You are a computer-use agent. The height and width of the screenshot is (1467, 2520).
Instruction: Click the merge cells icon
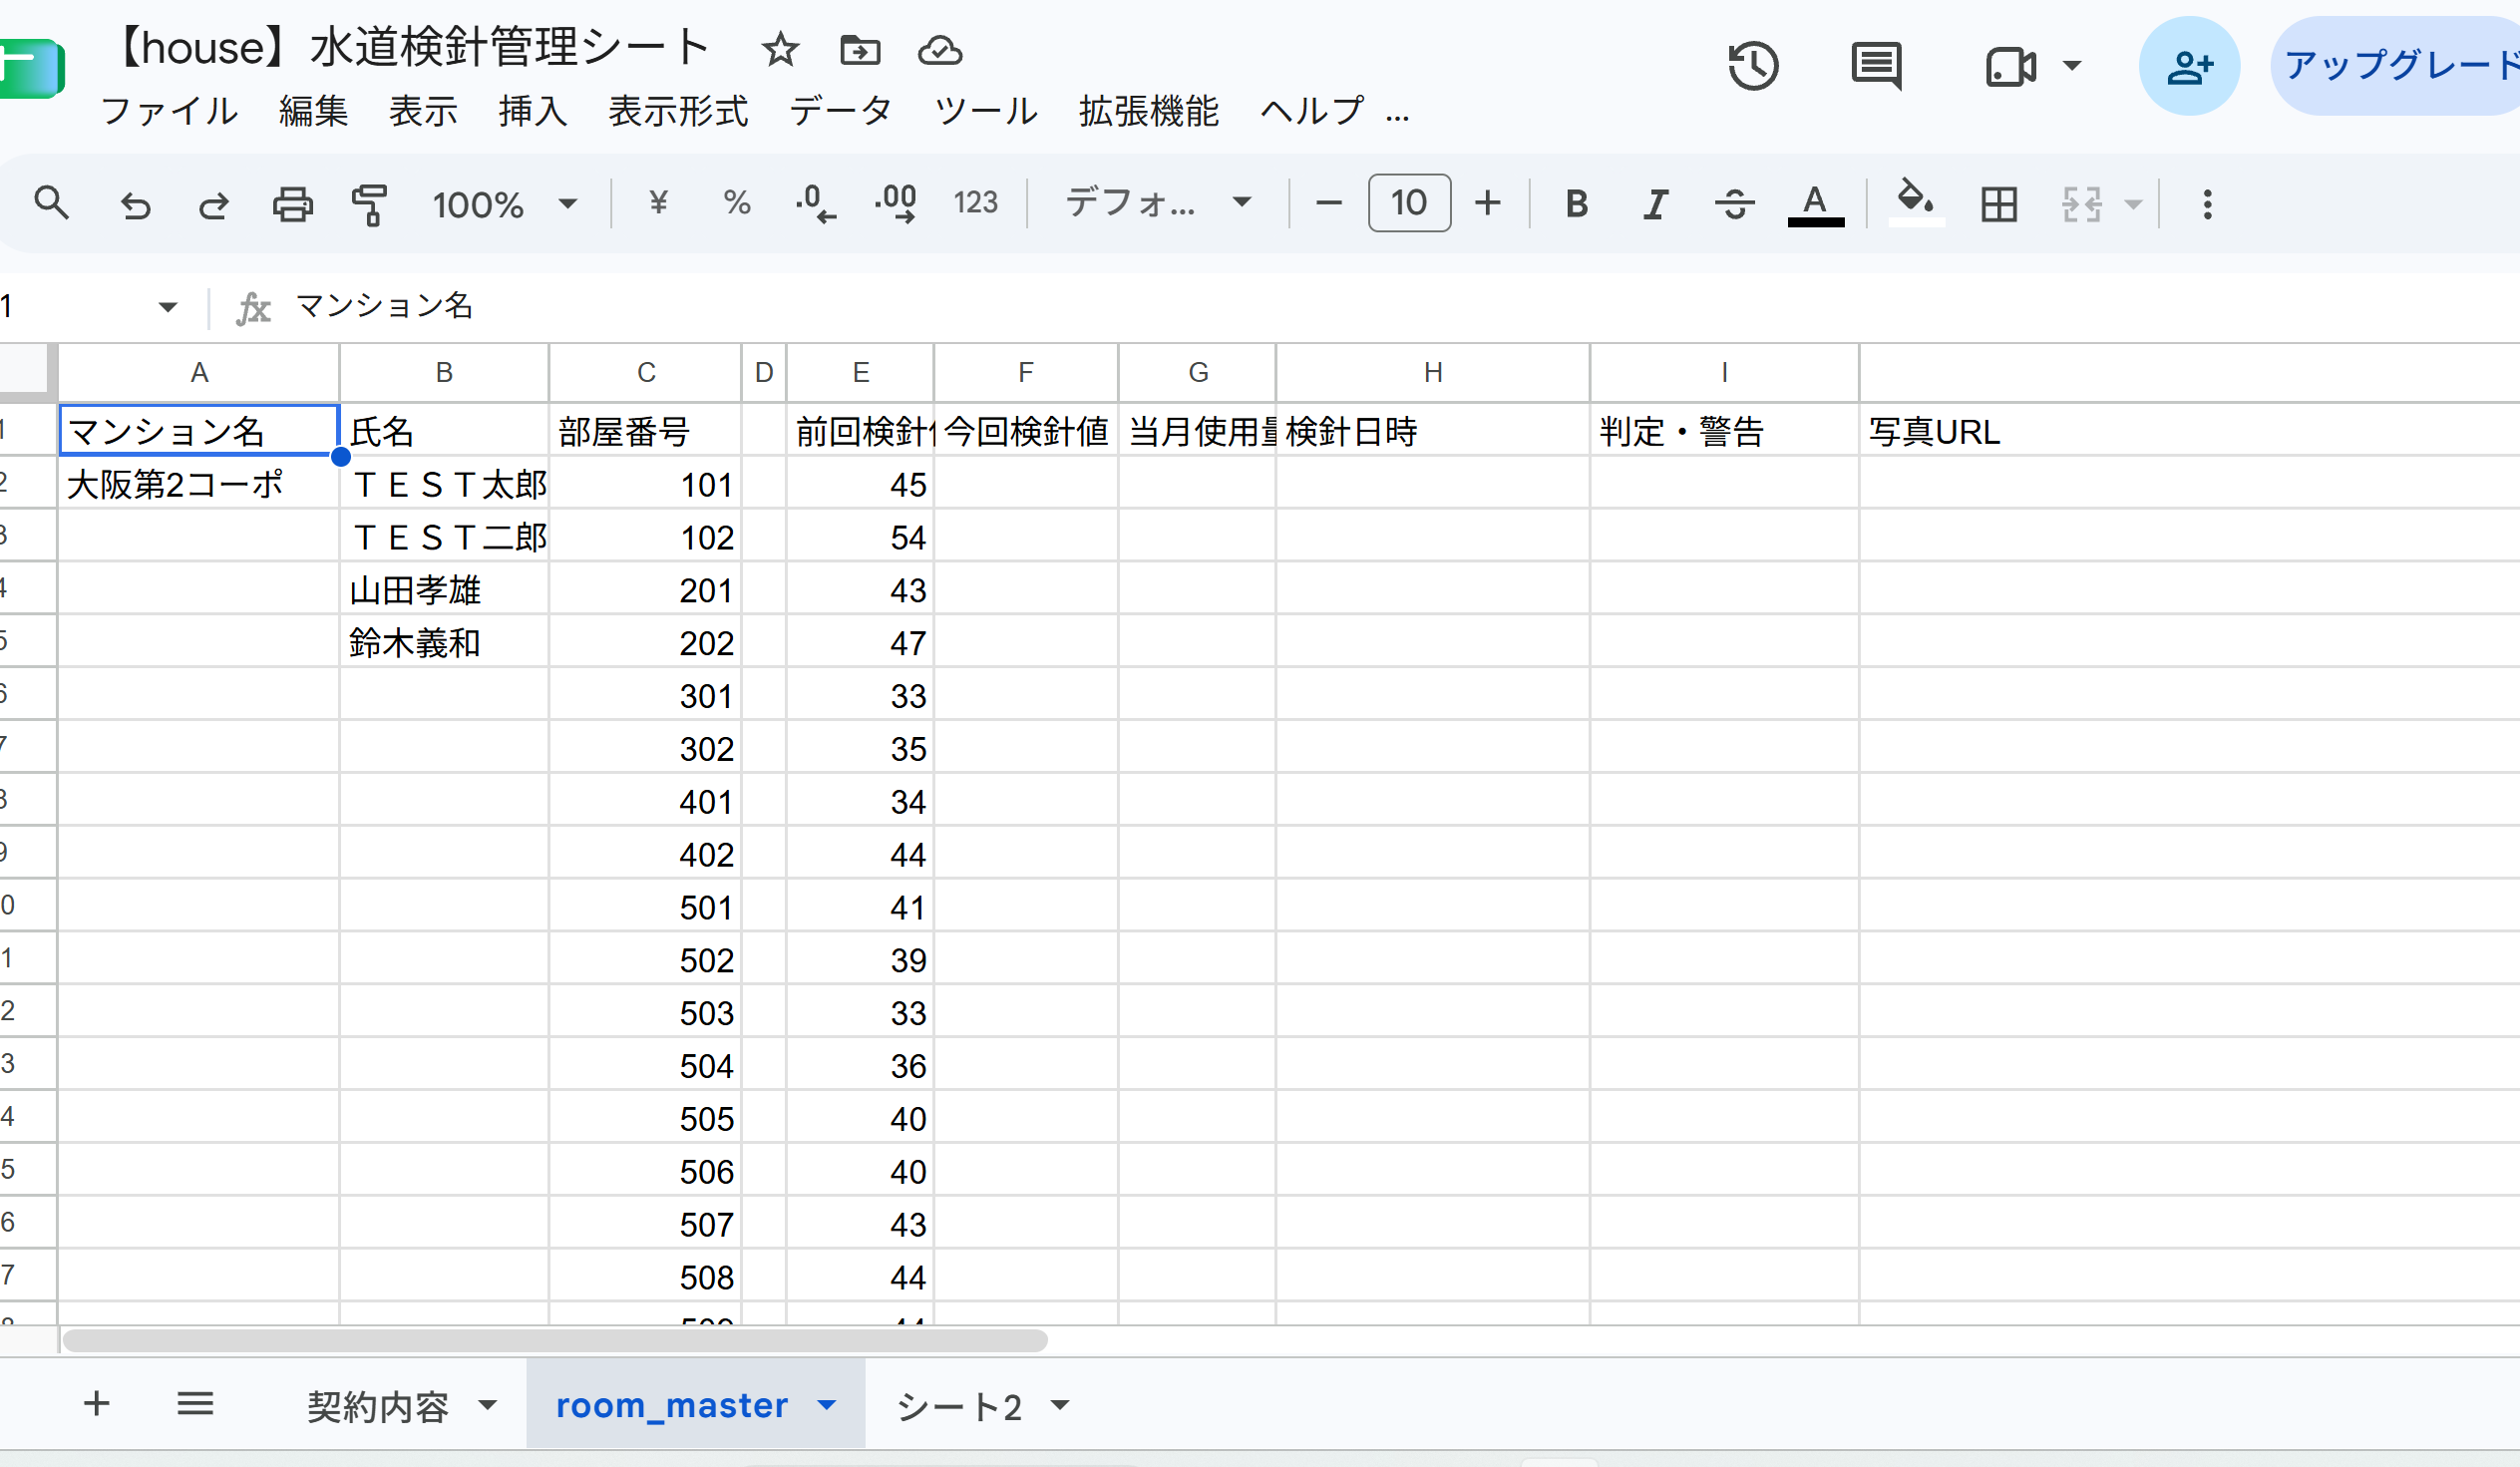pos(2081,204)
